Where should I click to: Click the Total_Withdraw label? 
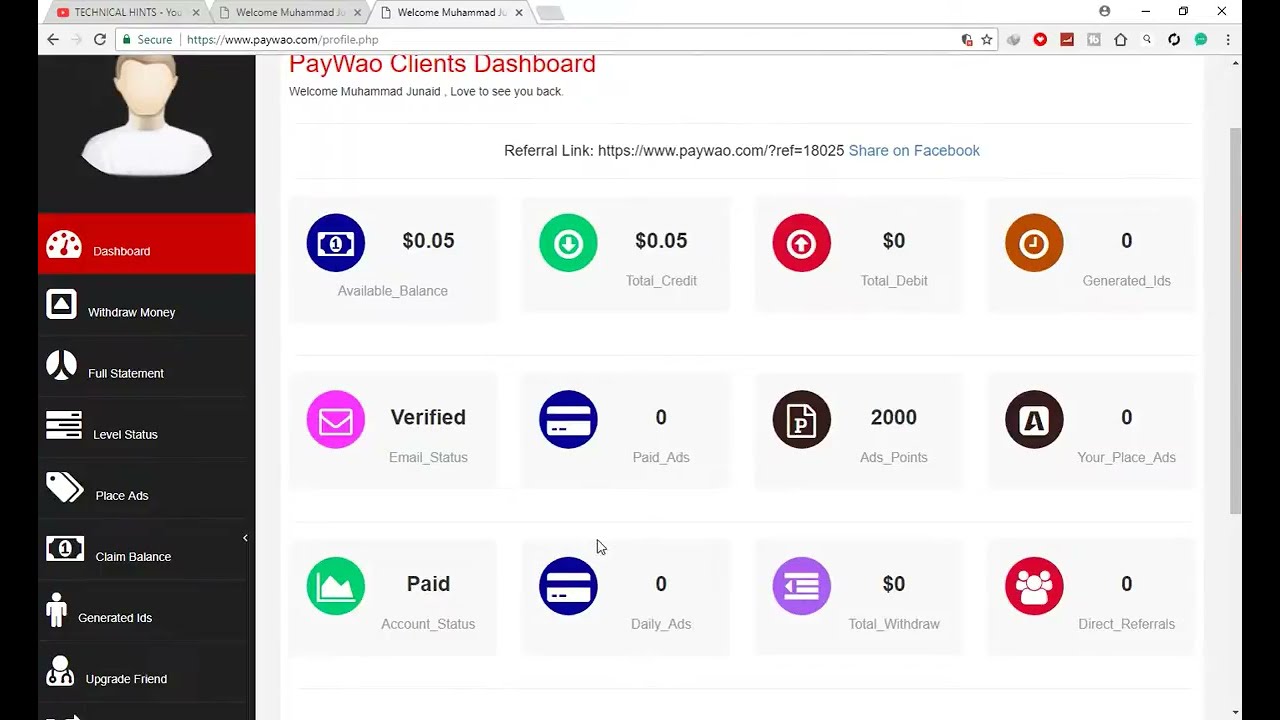coord(894,624)
